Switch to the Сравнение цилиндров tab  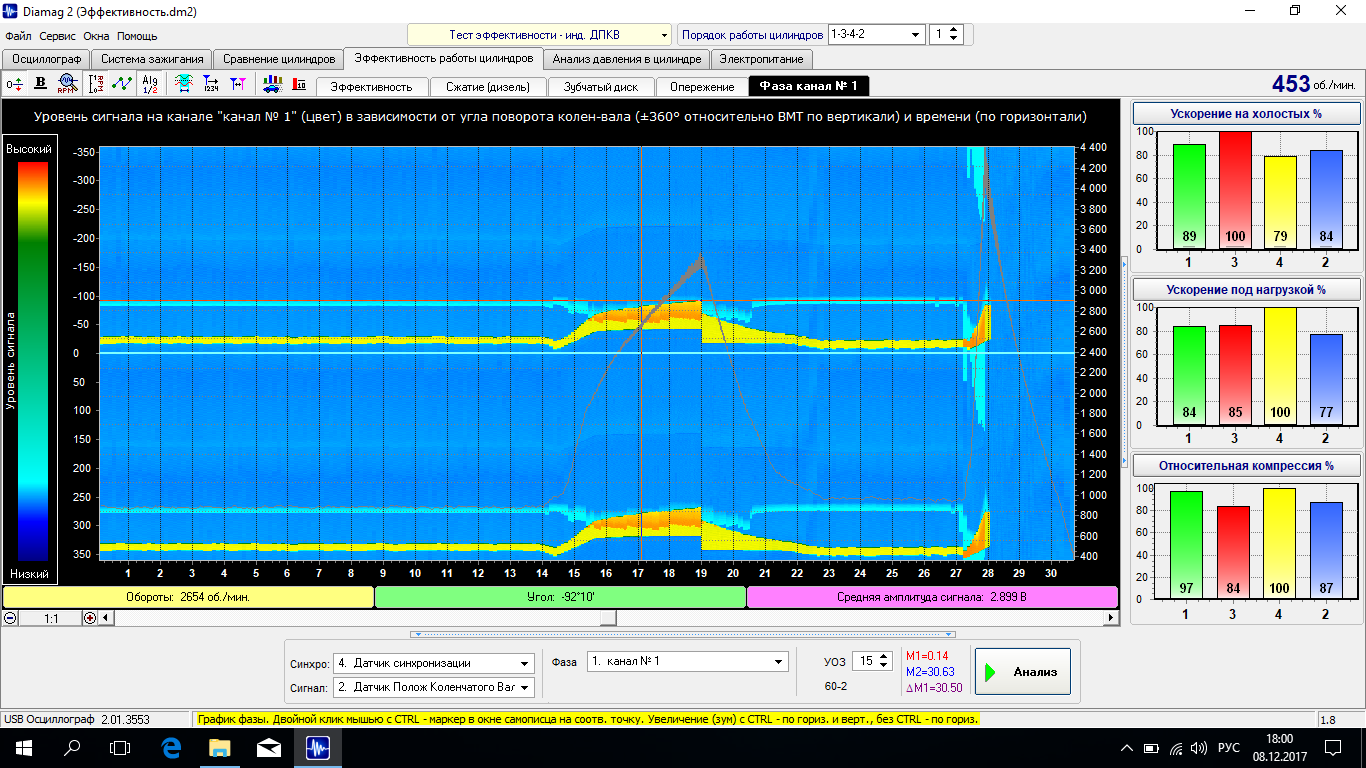[x=278, y=59]
